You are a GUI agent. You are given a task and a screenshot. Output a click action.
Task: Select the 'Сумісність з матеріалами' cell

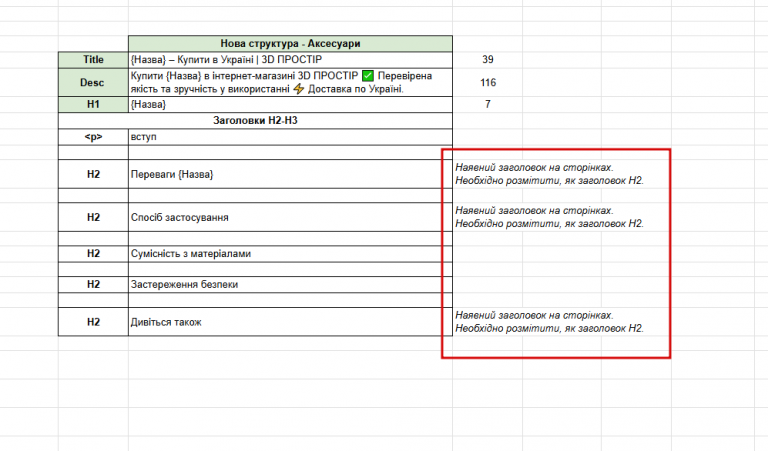[x=290, y=254]
